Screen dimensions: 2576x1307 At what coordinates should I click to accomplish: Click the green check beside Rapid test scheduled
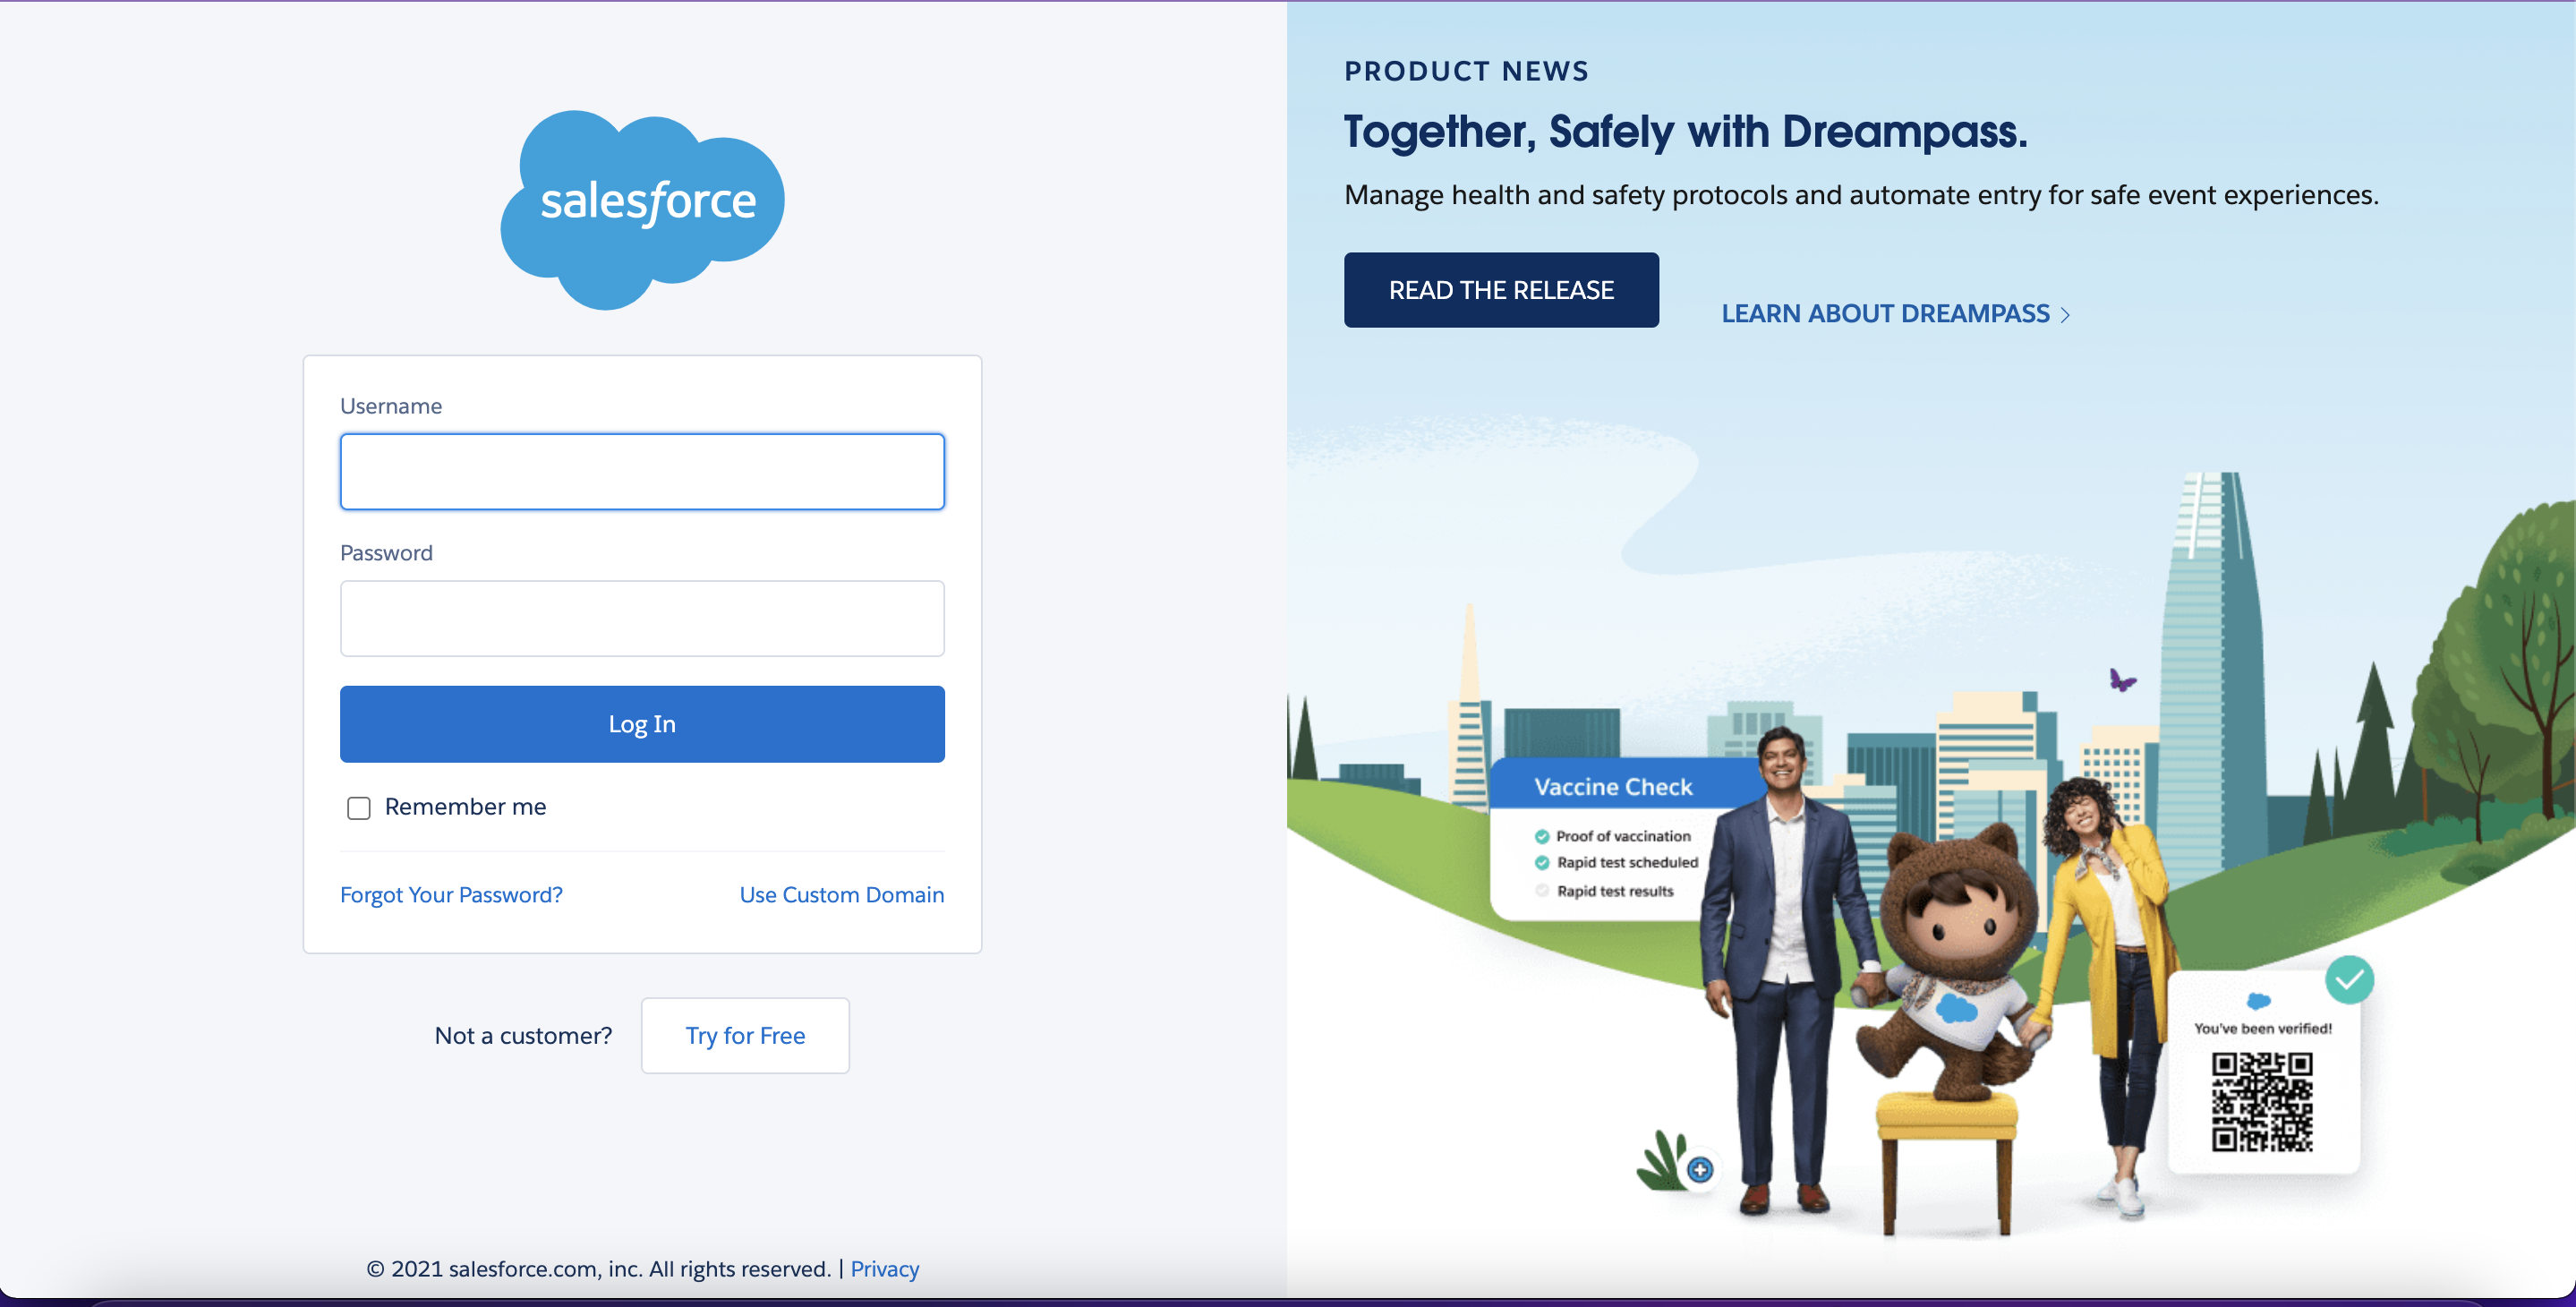click(1541, 862)
